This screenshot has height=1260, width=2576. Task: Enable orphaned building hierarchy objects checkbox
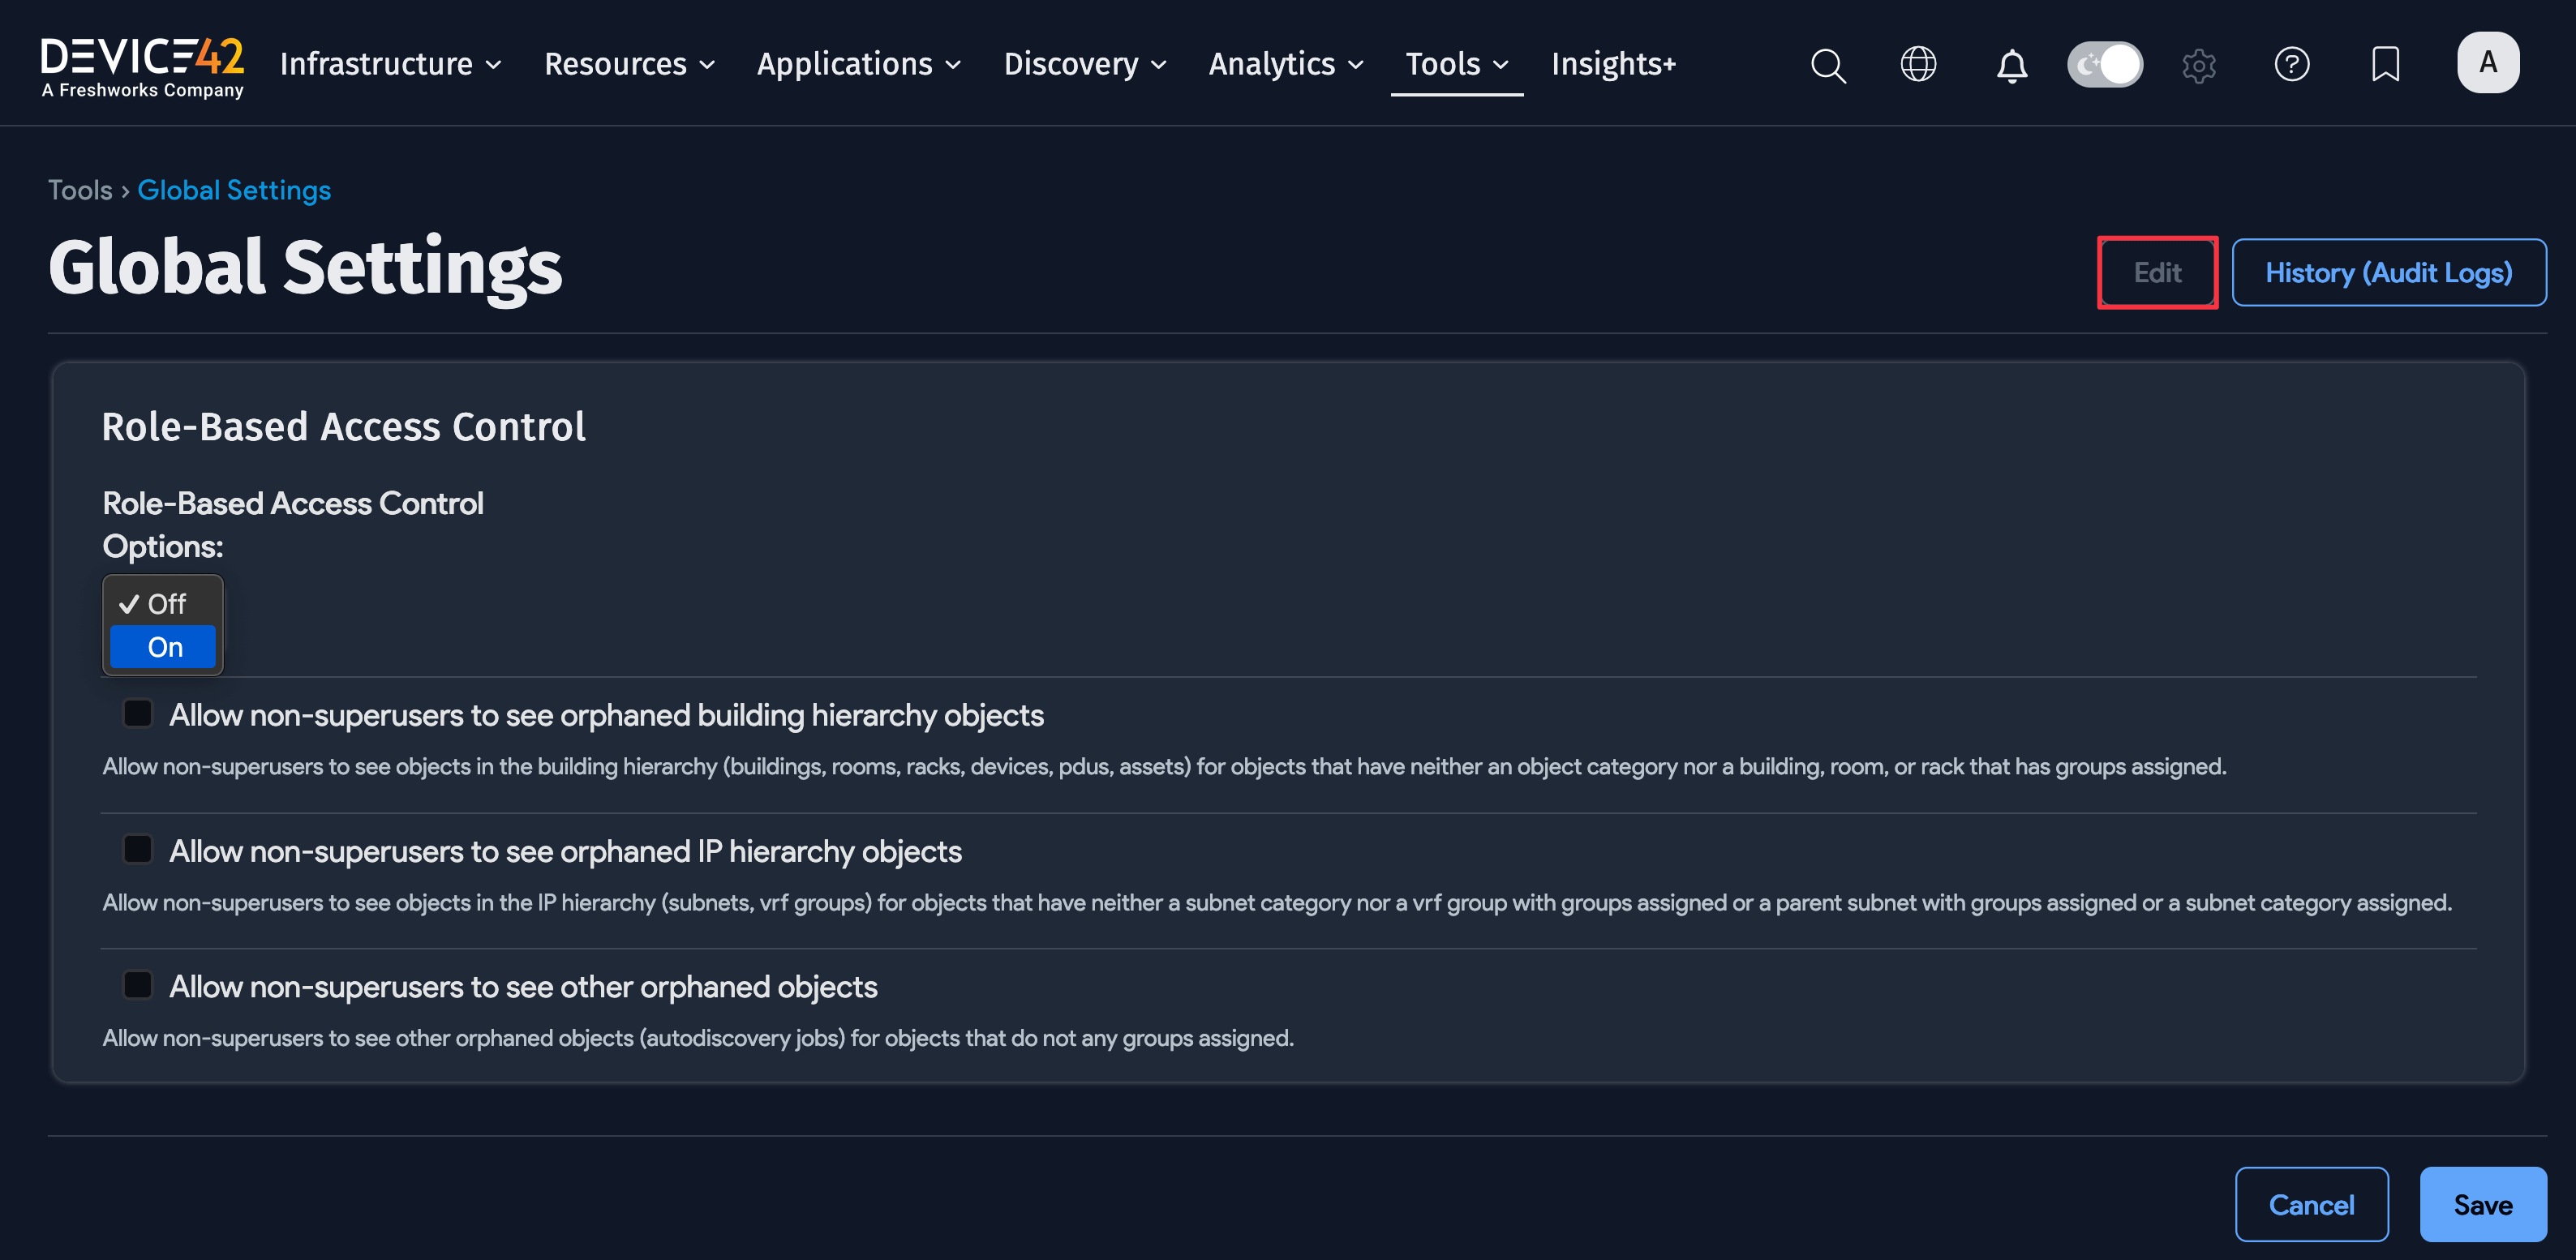[x=137, y=712]
